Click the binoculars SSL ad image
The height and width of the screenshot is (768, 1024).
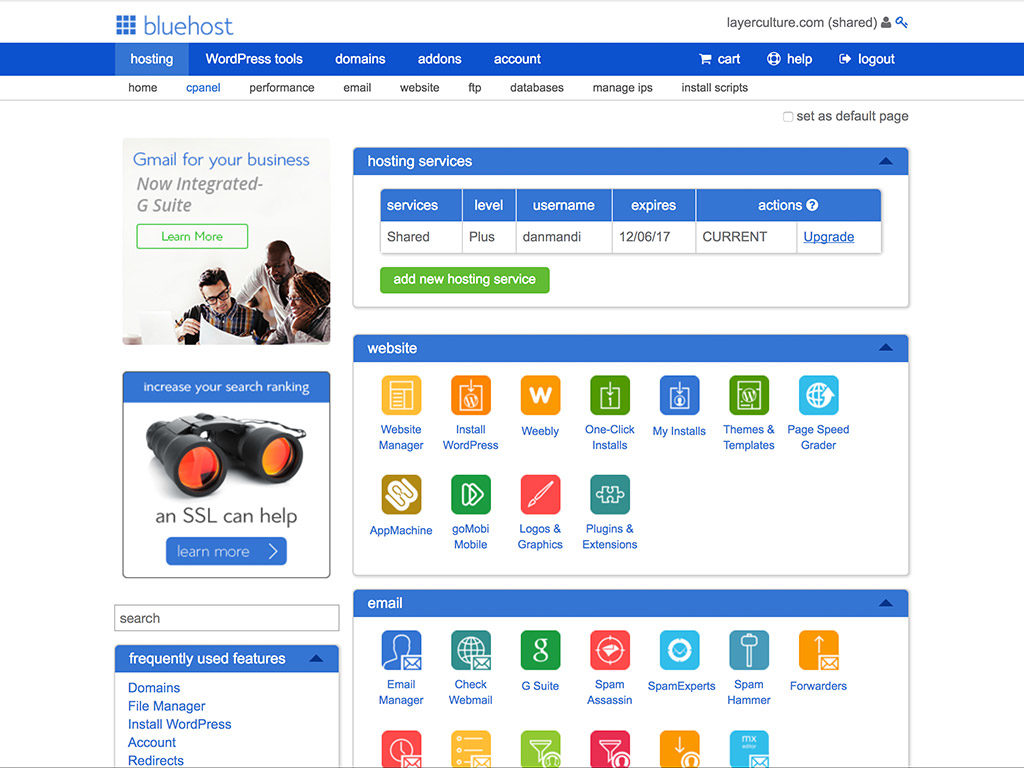(226, 455)
